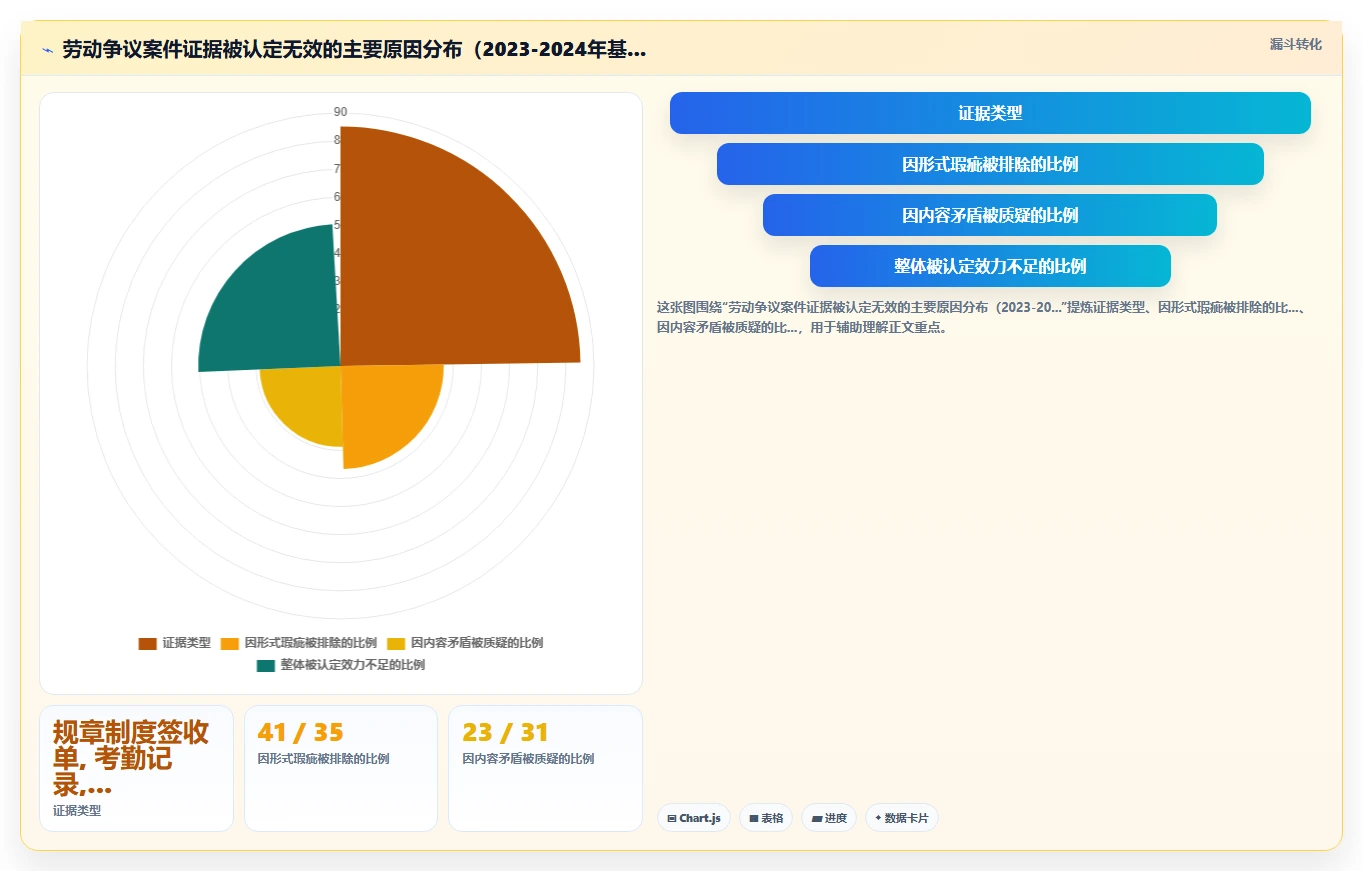Select the 证据类型 funnel bar
The height and width of the screenshot is (871, 1363).
pos(990,113)
